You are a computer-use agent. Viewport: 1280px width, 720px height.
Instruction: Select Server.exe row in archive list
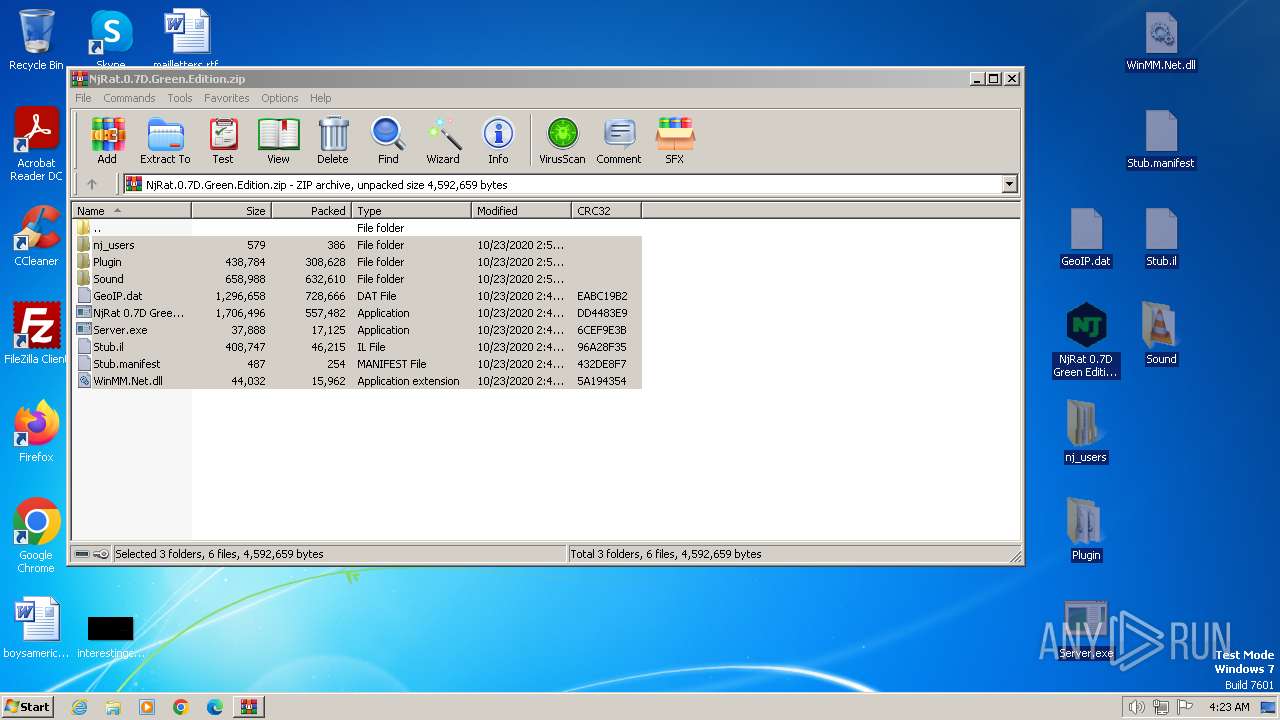click(x=357, y=330)
